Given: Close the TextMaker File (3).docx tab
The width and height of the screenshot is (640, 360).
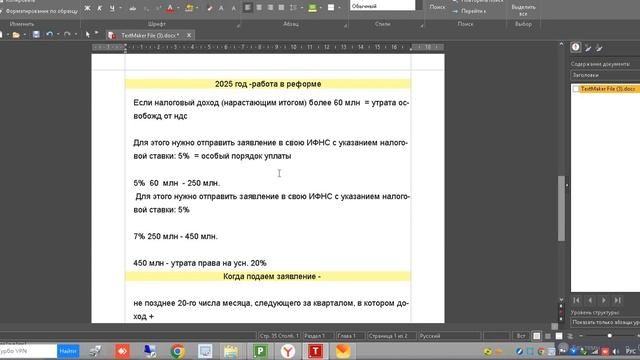Looking at the screenshot, I should coord(189,36).
